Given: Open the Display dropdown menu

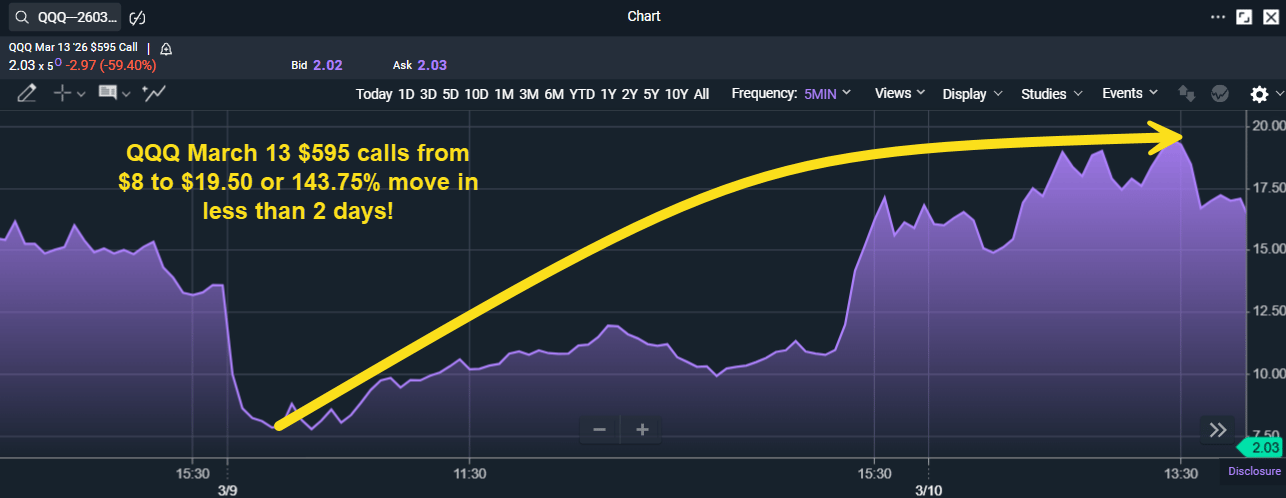Looking at the screenshot, I should click(x=972, y=94).
